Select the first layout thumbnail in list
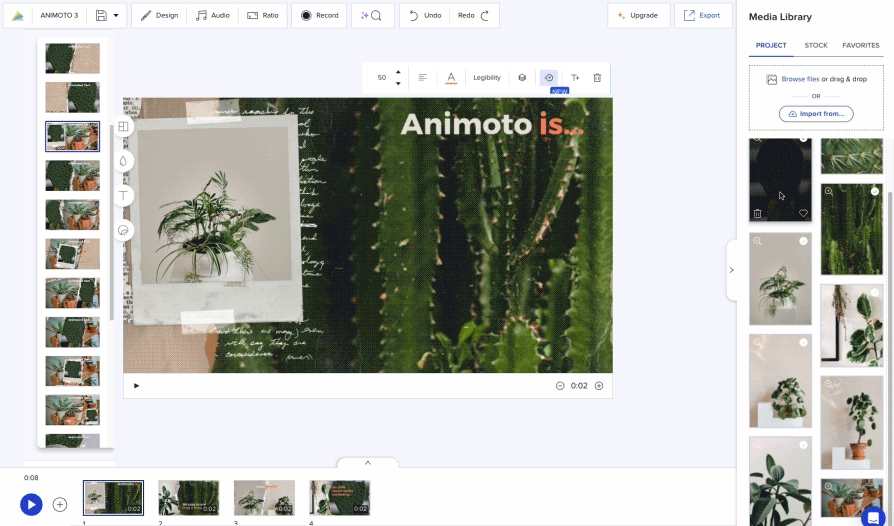The height and width of the screenshot is (526, 894). 72,58
